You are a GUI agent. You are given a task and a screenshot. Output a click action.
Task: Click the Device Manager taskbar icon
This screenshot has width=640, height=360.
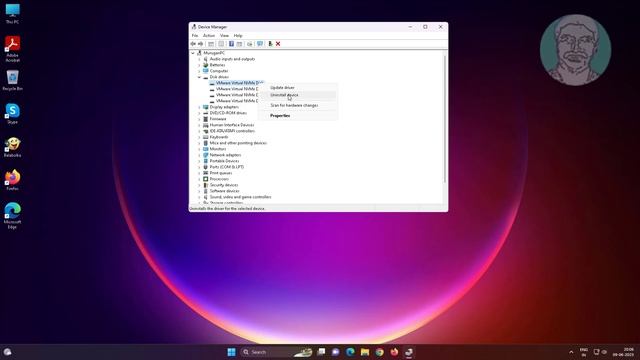(x=409, y=352)
